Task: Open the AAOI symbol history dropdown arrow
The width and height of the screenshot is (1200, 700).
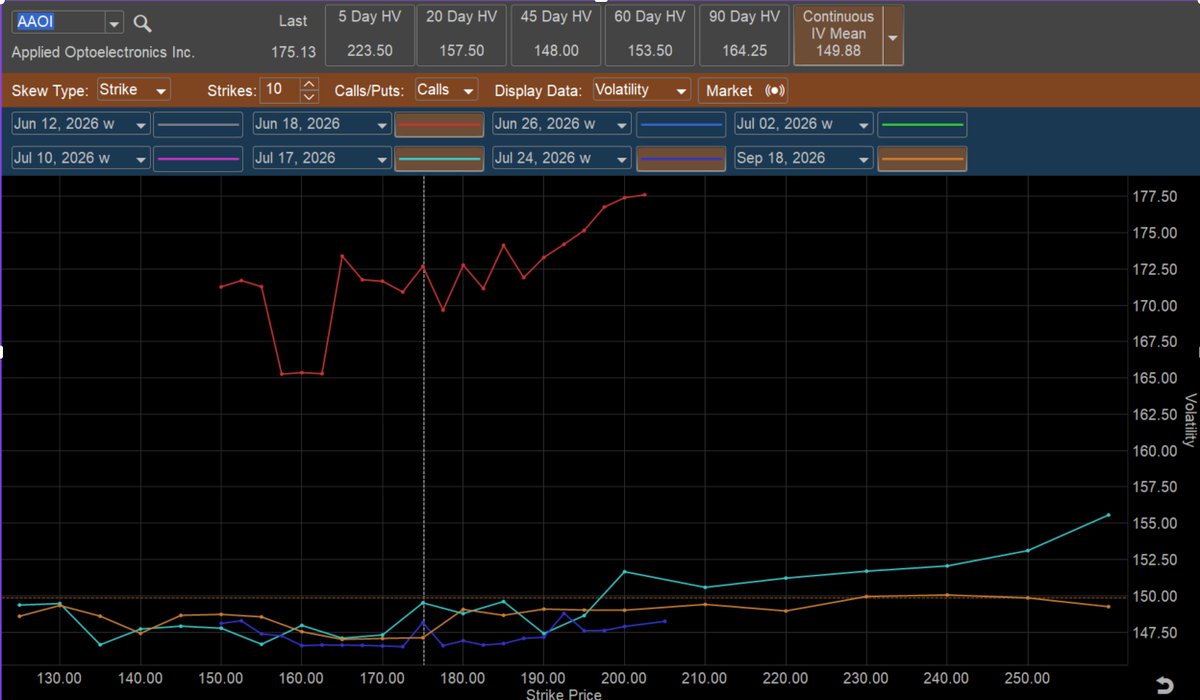Action: click(113, 23)
